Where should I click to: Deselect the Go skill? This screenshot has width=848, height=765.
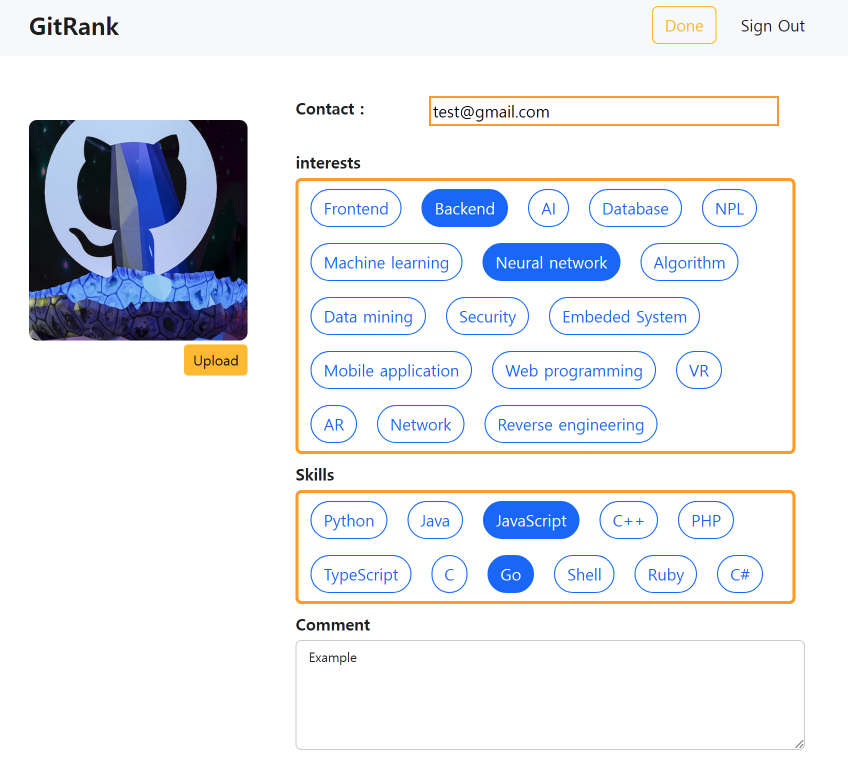(510, 574)
